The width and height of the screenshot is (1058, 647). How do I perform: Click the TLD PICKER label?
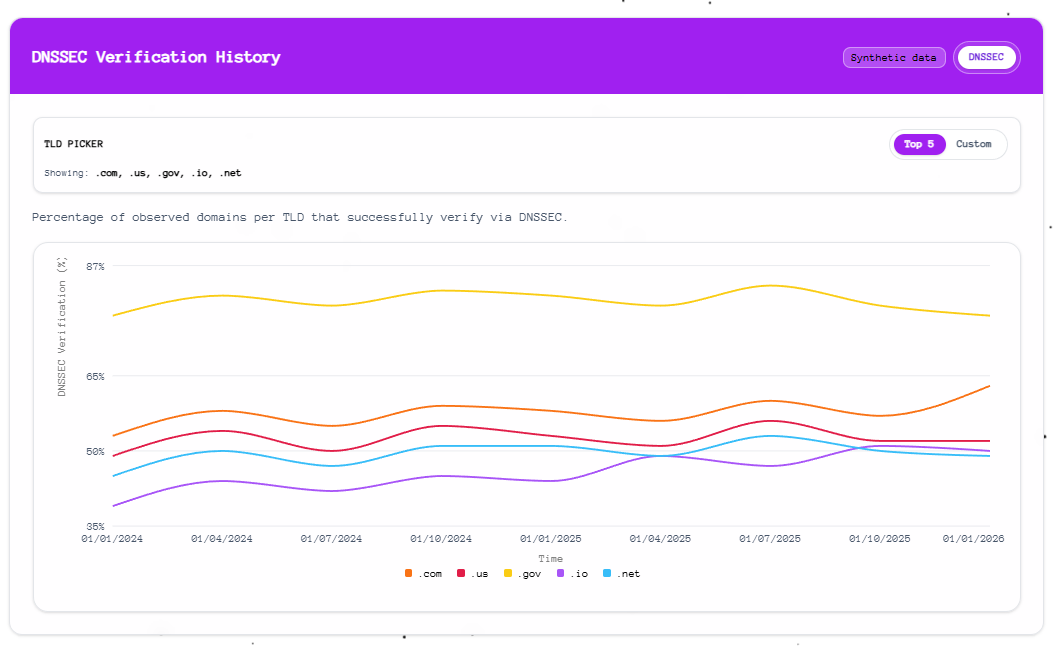(x=73, y=144)
